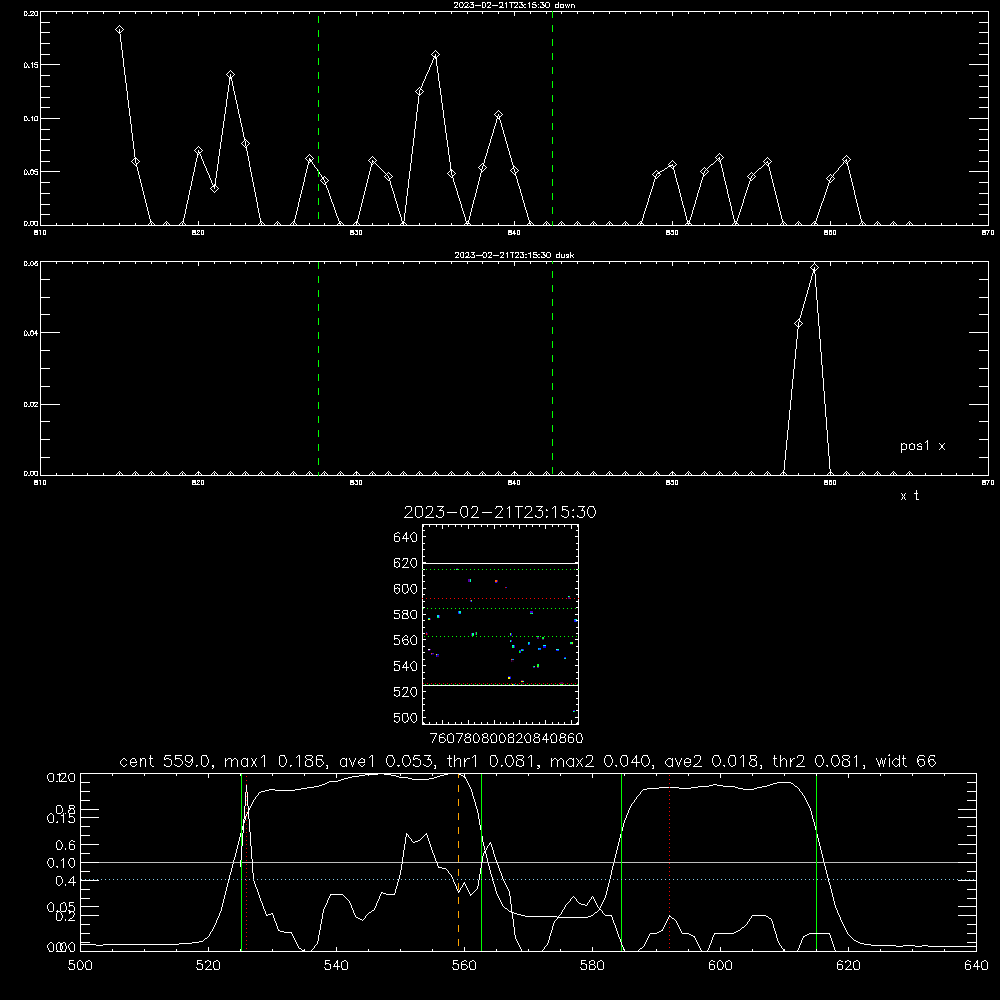Click the upper solid white line in scatter panel
This screenshot has height=1000, width=1000.
pos(500,564)
